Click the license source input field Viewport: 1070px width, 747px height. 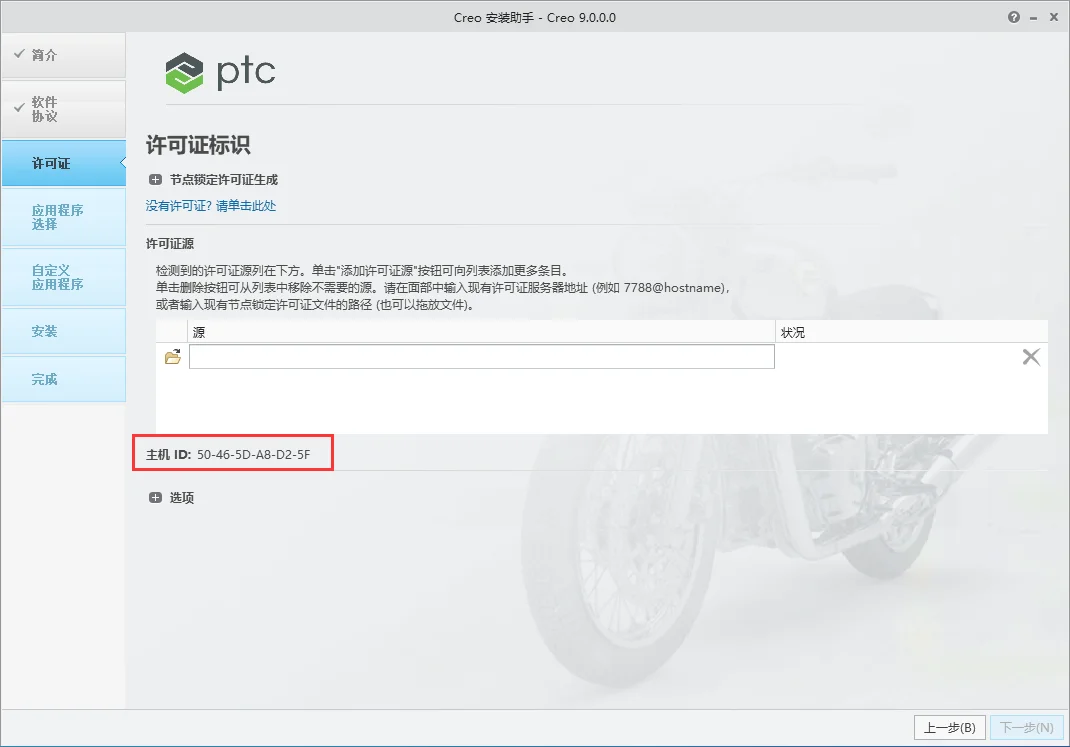(x=482, y=356)
